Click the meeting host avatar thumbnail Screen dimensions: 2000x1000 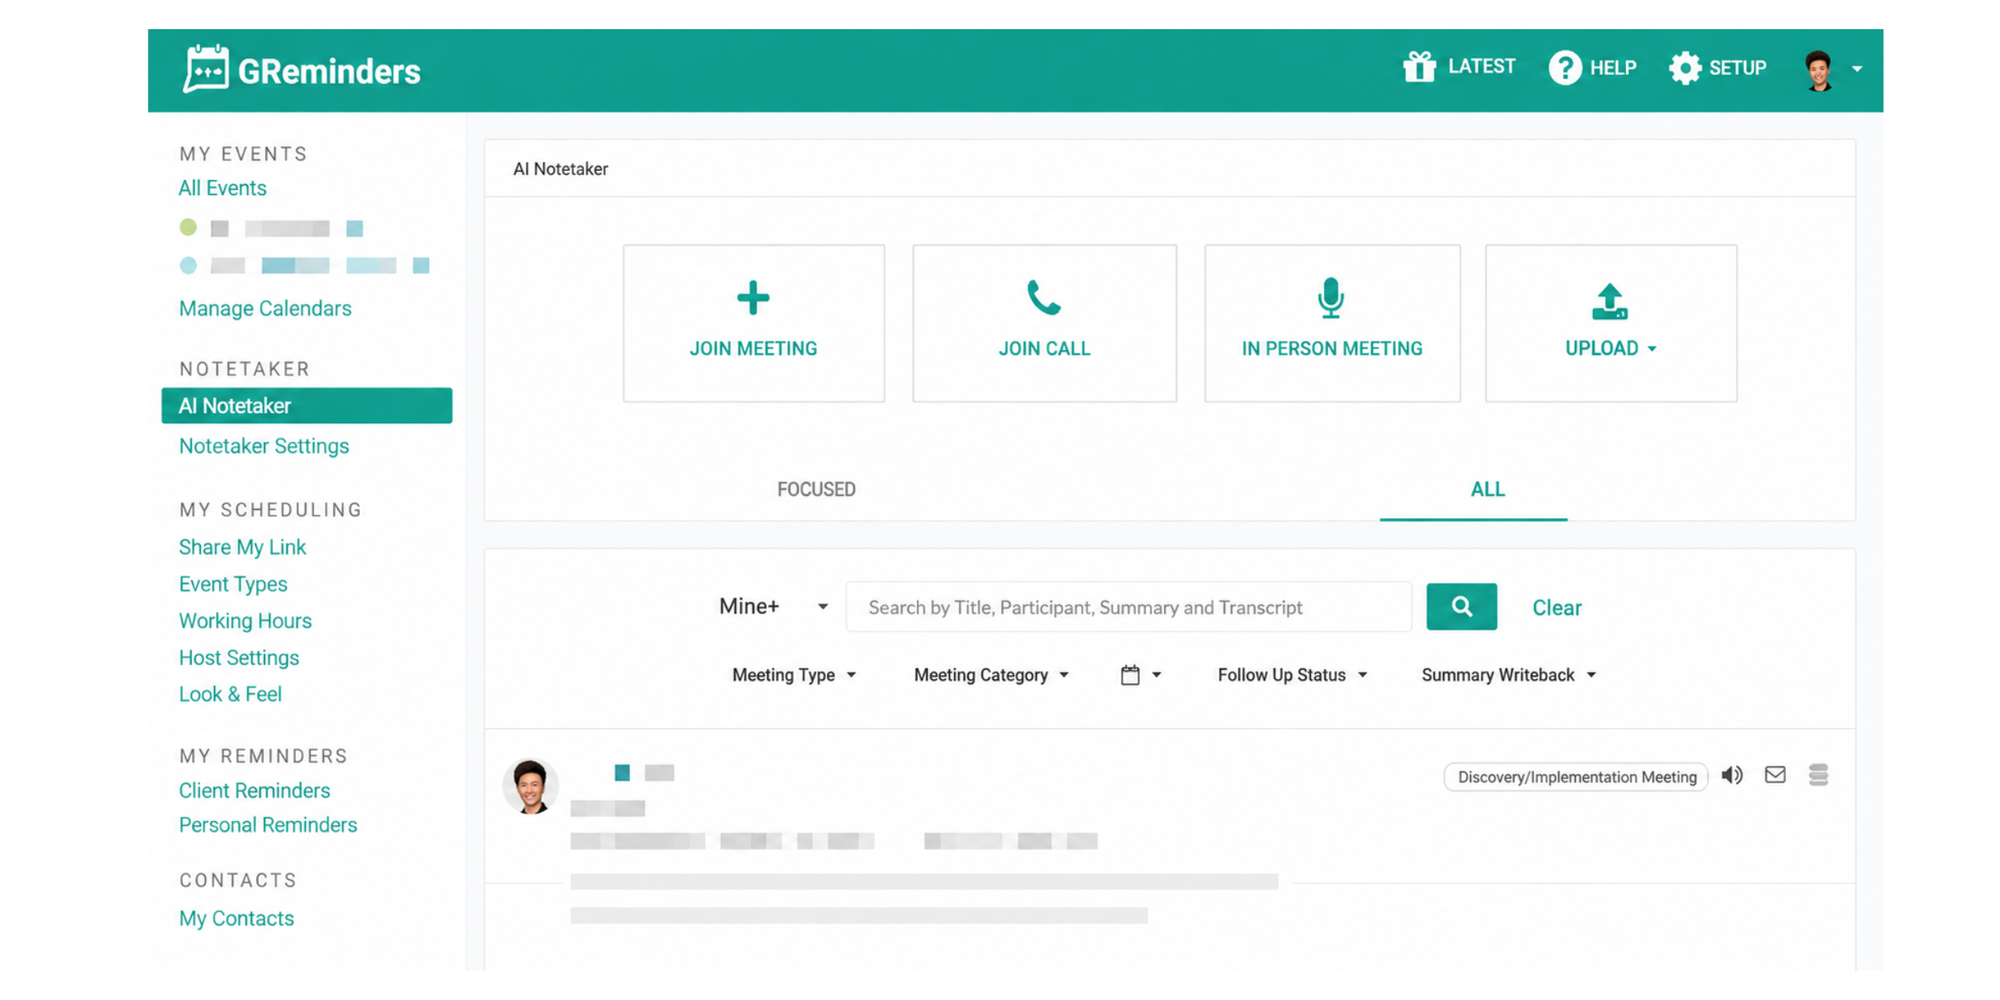(x=530, y=786)
